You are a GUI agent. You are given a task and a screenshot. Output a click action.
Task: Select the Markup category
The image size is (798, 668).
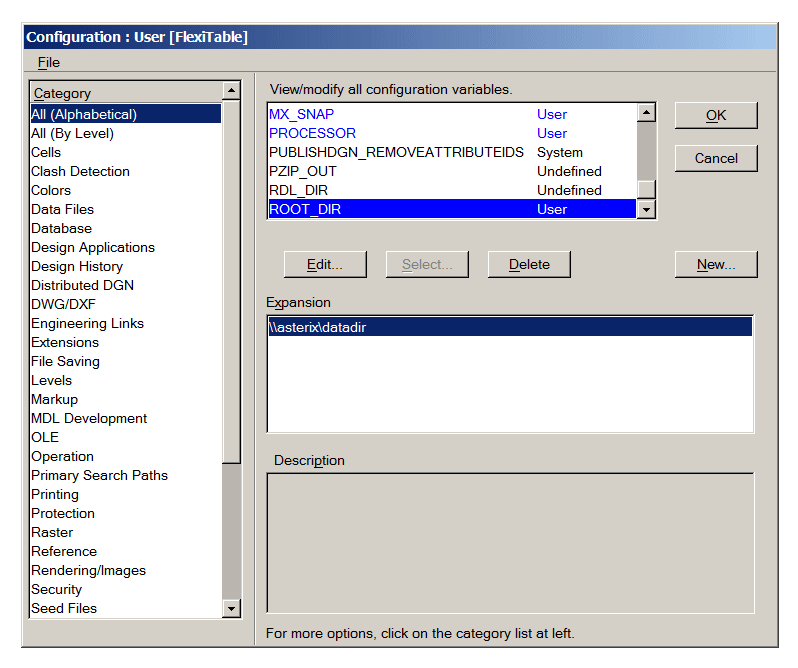(126, 399)
